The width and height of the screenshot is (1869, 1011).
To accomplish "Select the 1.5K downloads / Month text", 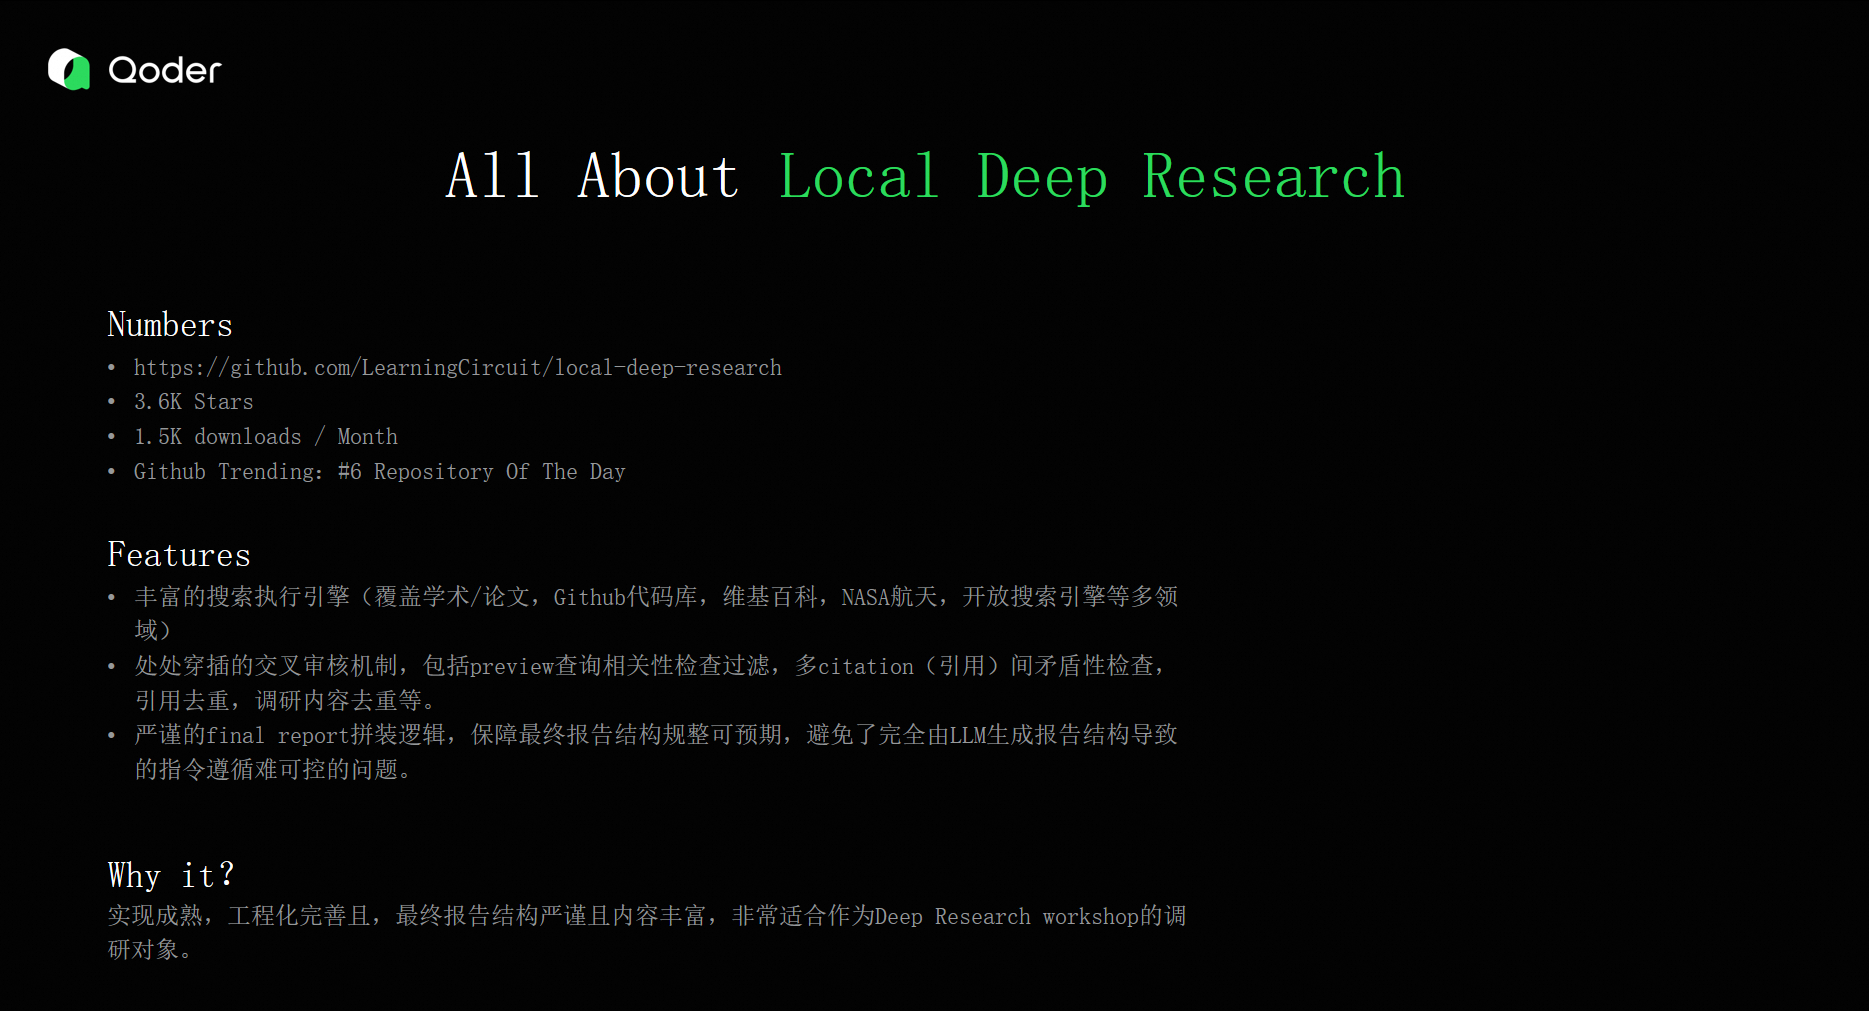I will pos(265,436).
